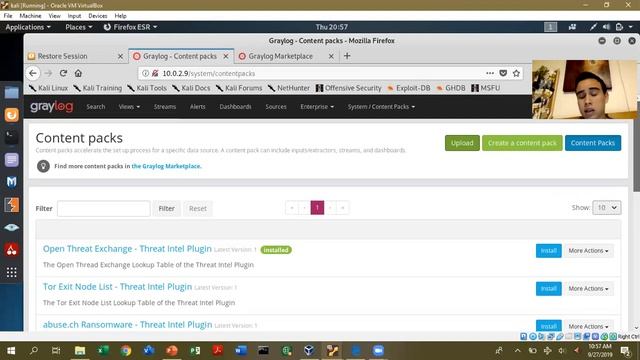Go to Sources in Graylog nav

tap(276, 107)
